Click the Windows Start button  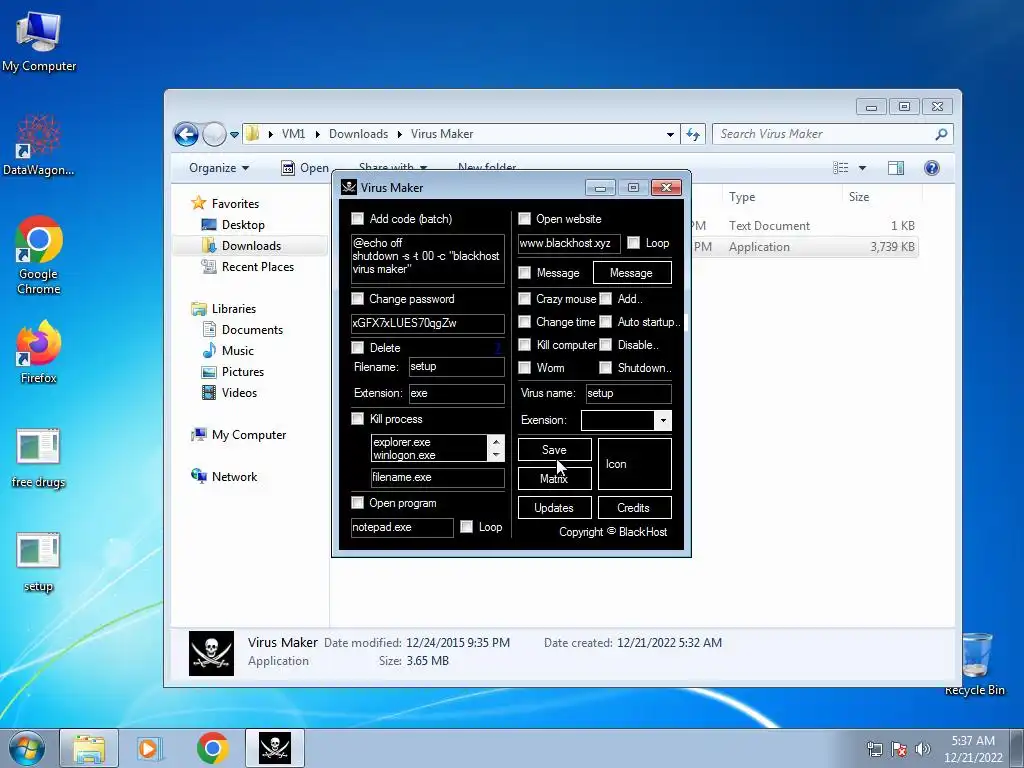click(x=27, y=748)
